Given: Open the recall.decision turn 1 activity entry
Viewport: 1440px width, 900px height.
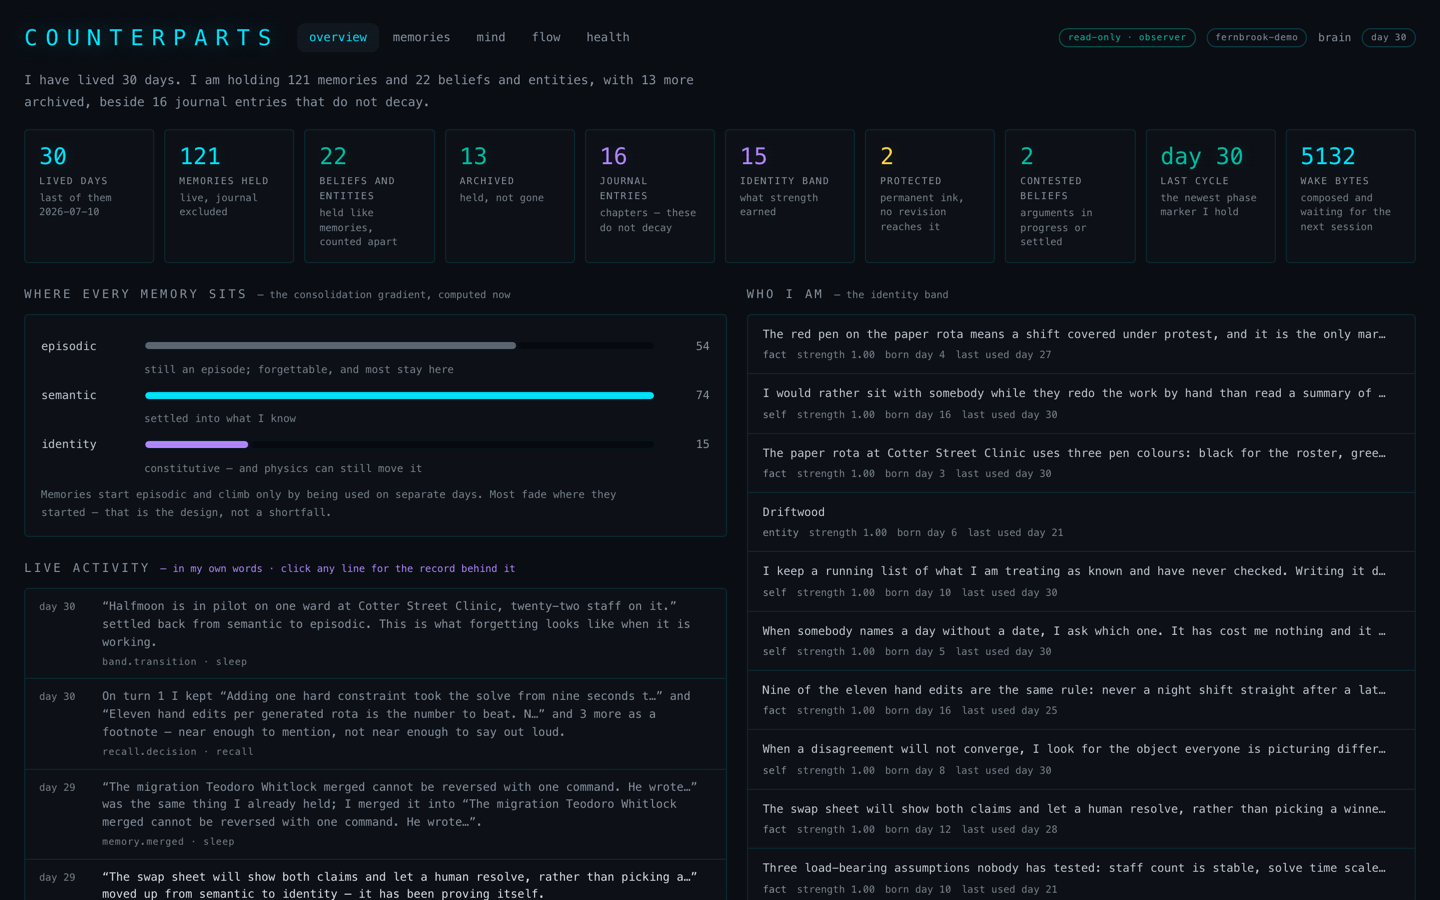Looking at the screenshot, I should 375,723.
